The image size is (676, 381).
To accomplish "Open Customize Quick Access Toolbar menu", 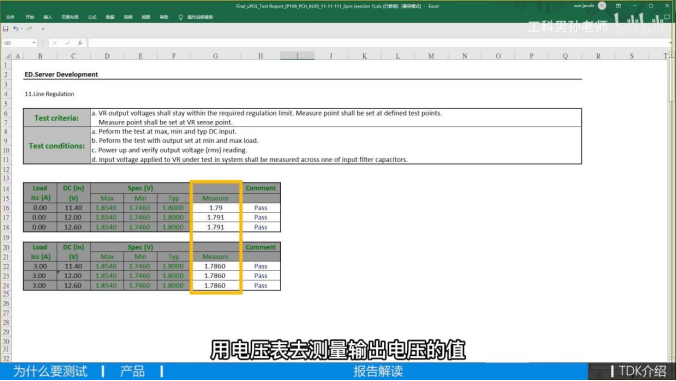I will point(43,29).
